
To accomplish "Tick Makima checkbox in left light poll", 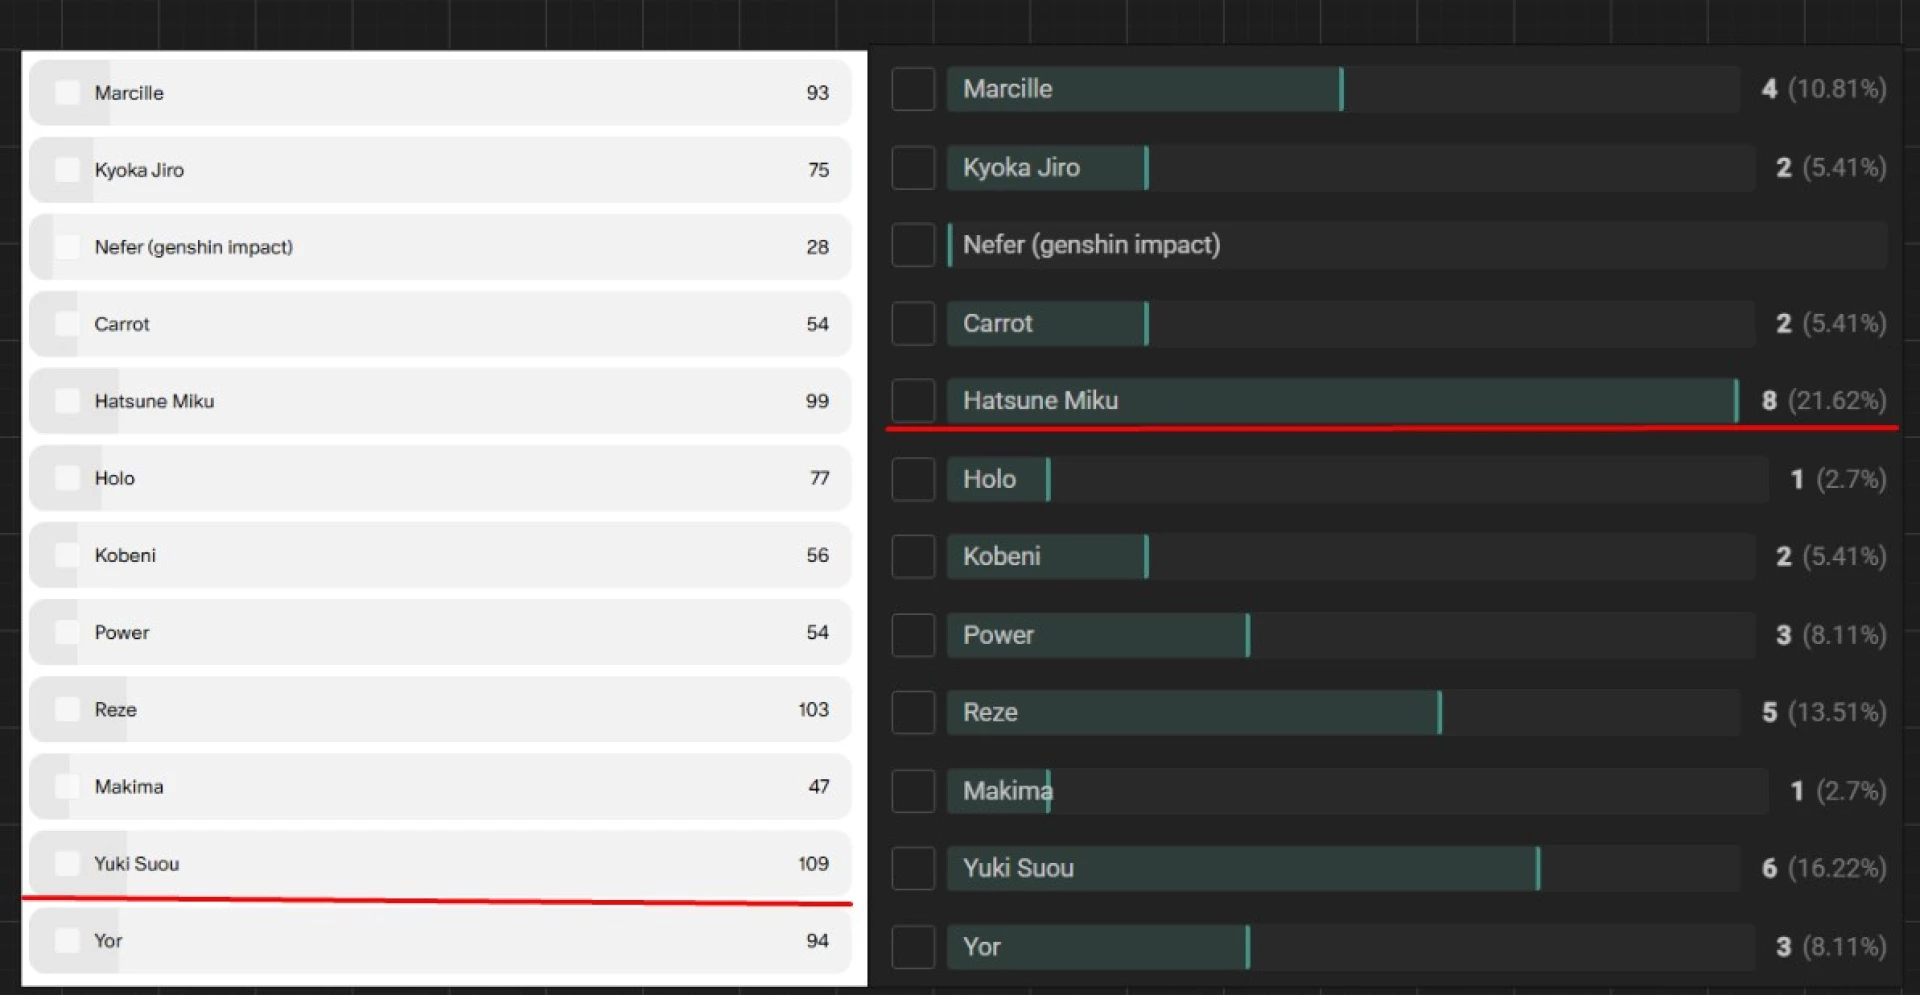I will (x=67, y=786).
